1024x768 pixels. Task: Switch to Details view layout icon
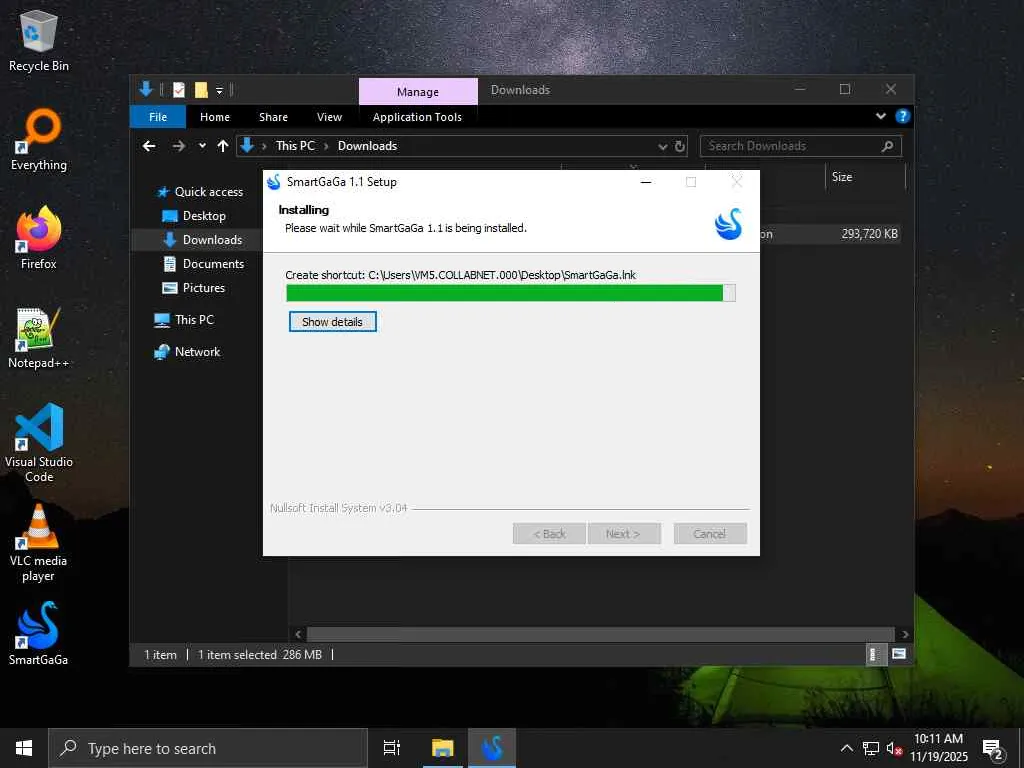tap(874, 654)
